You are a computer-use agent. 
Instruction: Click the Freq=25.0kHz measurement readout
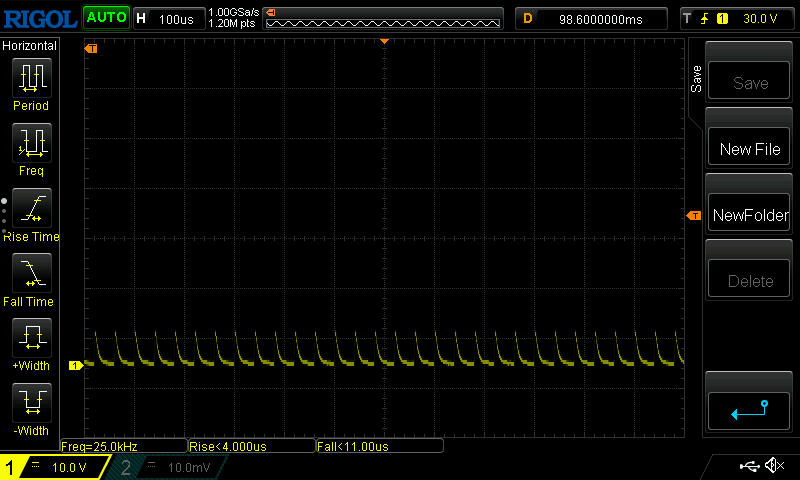point(124,446)
